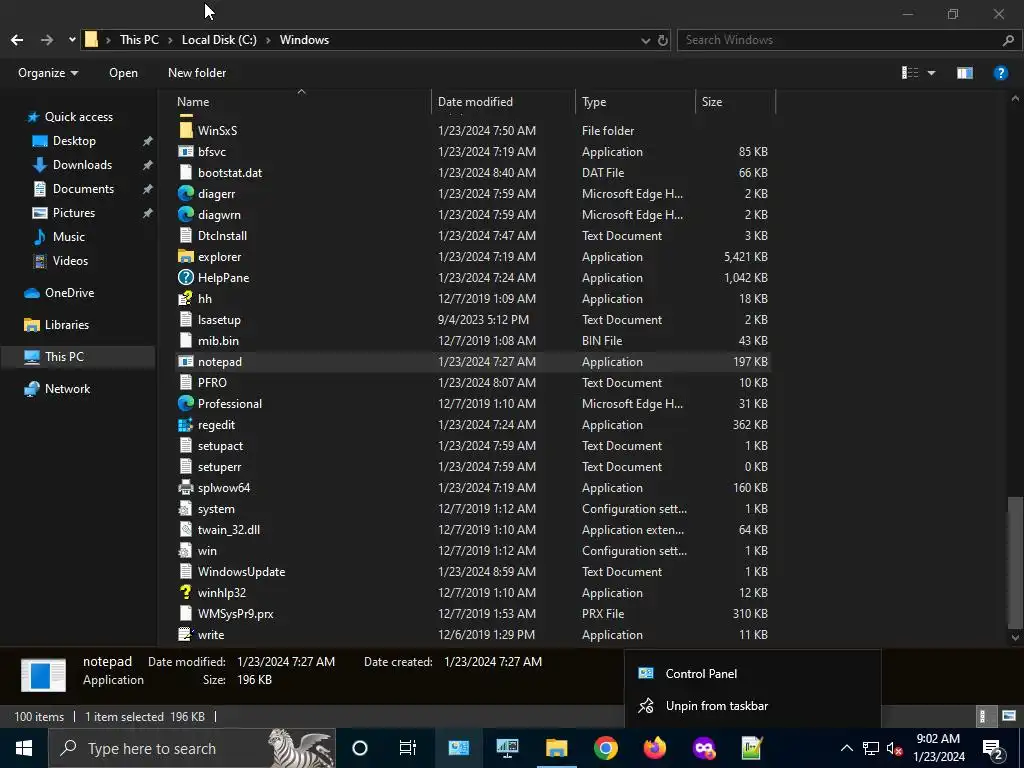Open Task View on the taskbar
Image resolution: width=1024 pixels, height=768 pixels.
tap(408, 748)
